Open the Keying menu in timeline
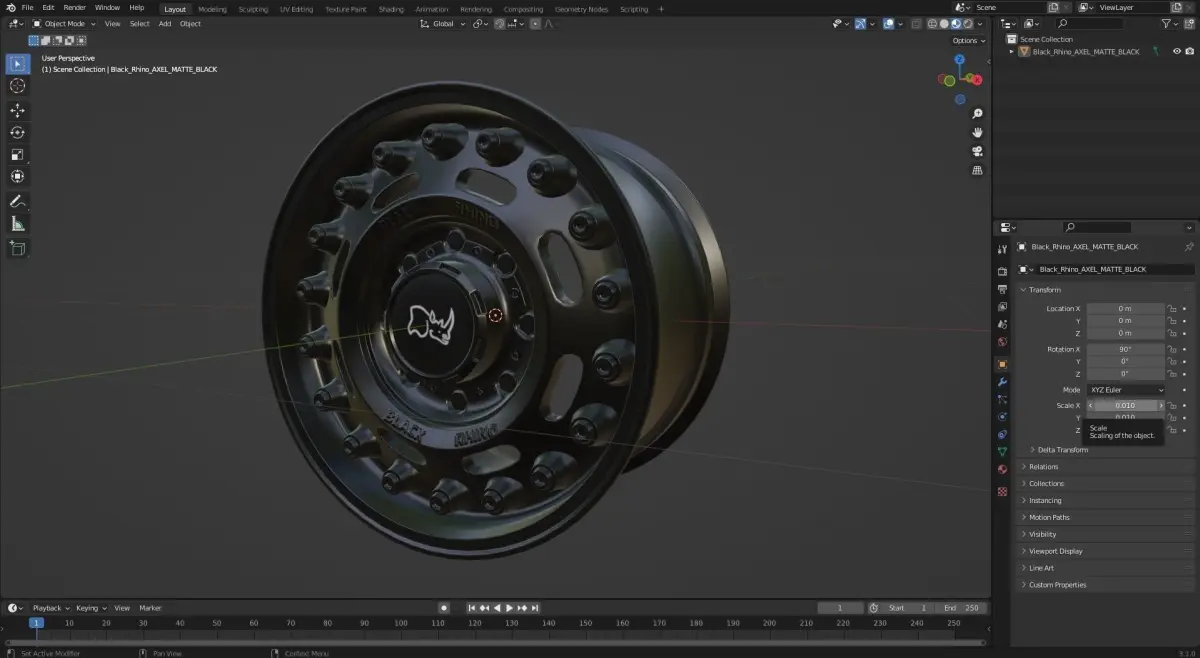Image resolution: width=1200 pixels, height=658 pixels. (90, 608)
